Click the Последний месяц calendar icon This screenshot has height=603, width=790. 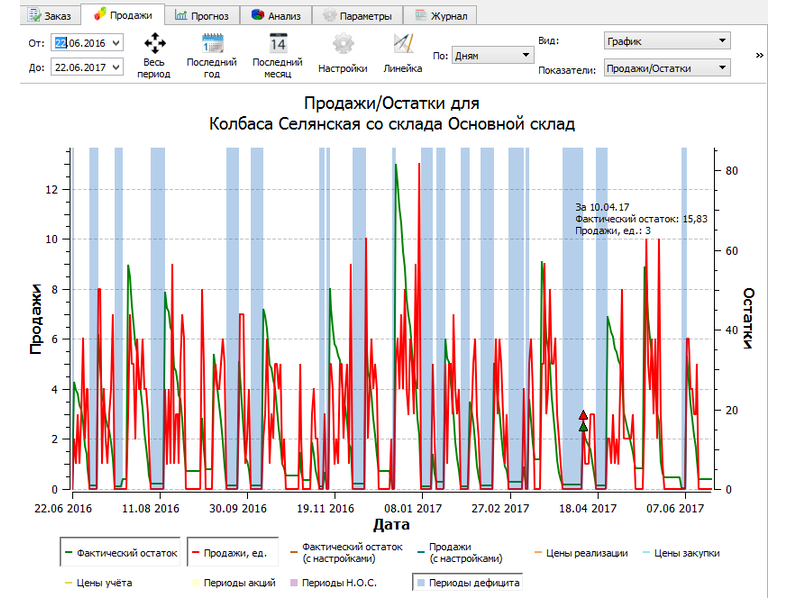[x=278, y=43]
